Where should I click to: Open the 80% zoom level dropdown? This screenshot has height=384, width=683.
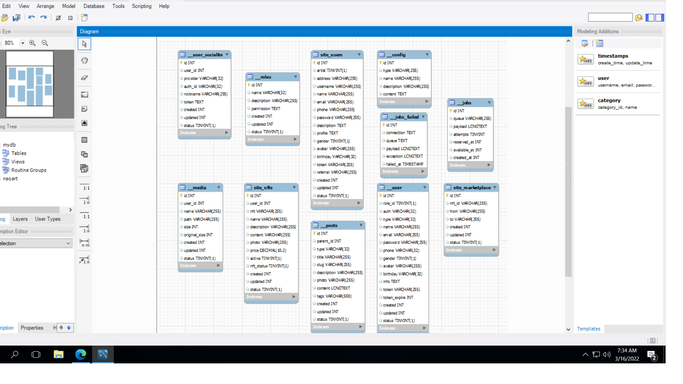23,43
